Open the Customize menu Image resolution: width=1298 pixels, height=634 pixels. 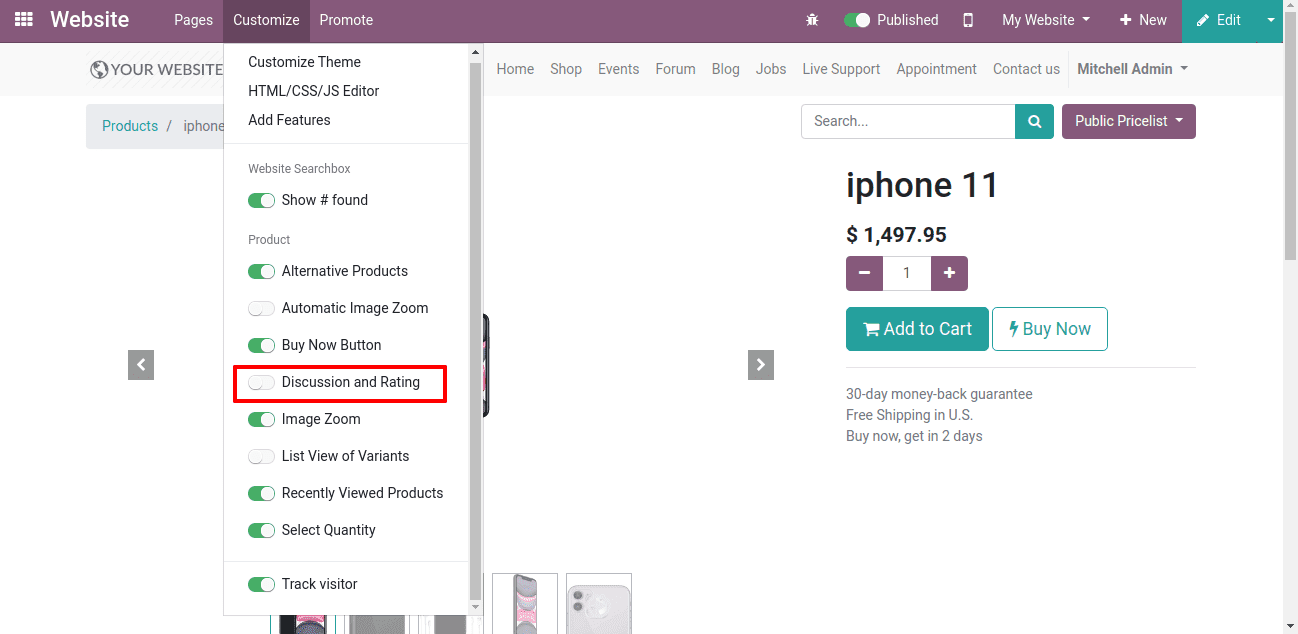pos(266,20)
